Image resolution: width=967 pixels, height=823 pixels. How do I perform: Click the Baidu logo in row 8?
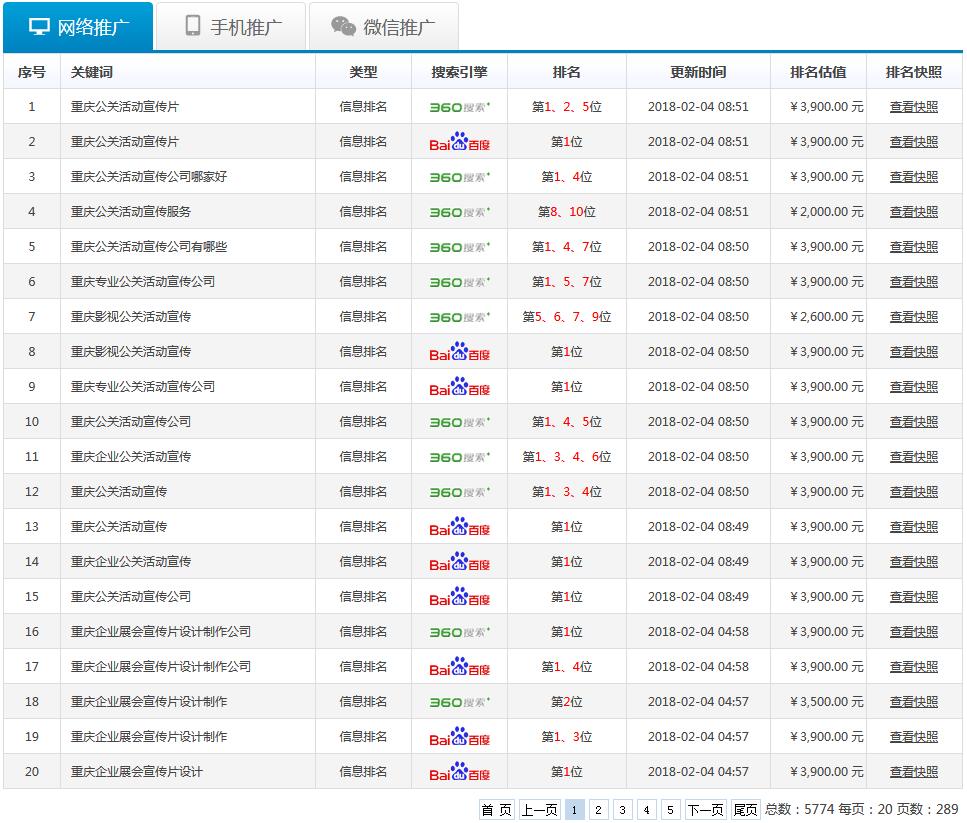point(459,352)
